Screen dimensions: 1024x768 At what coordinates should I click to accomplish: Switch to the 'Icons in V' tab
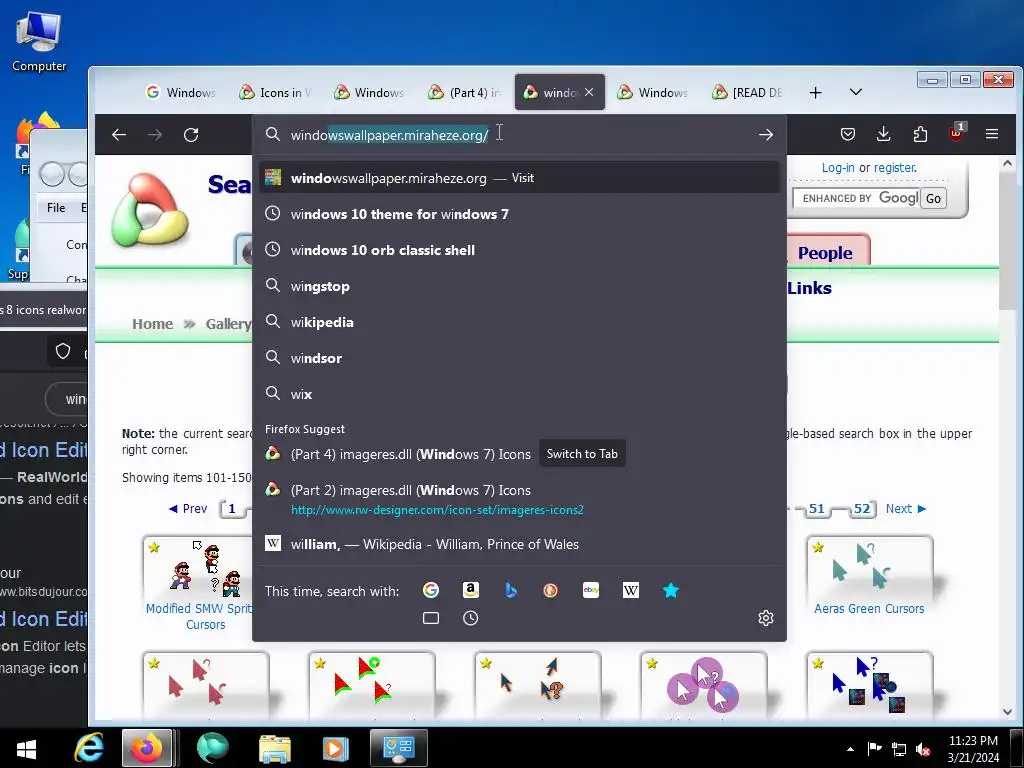(x=275, y=93)
